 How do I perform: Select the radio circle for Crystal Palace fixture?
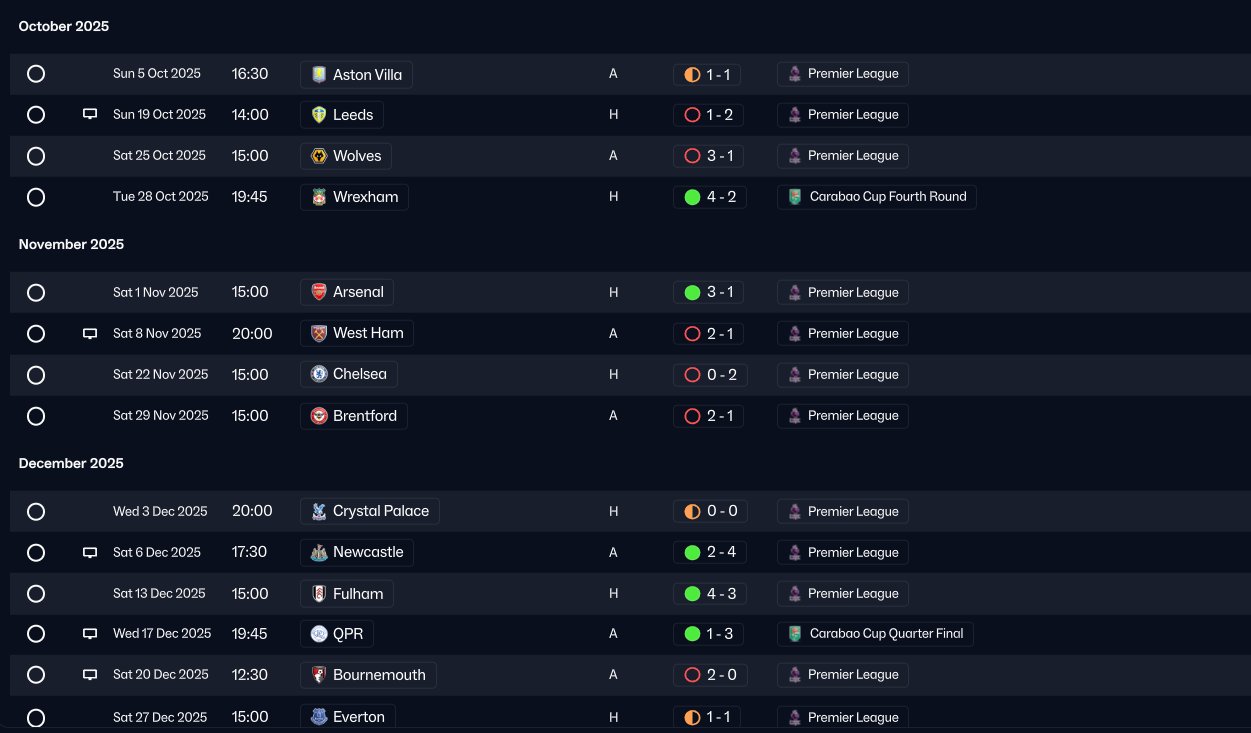click(x=36, y=512)
